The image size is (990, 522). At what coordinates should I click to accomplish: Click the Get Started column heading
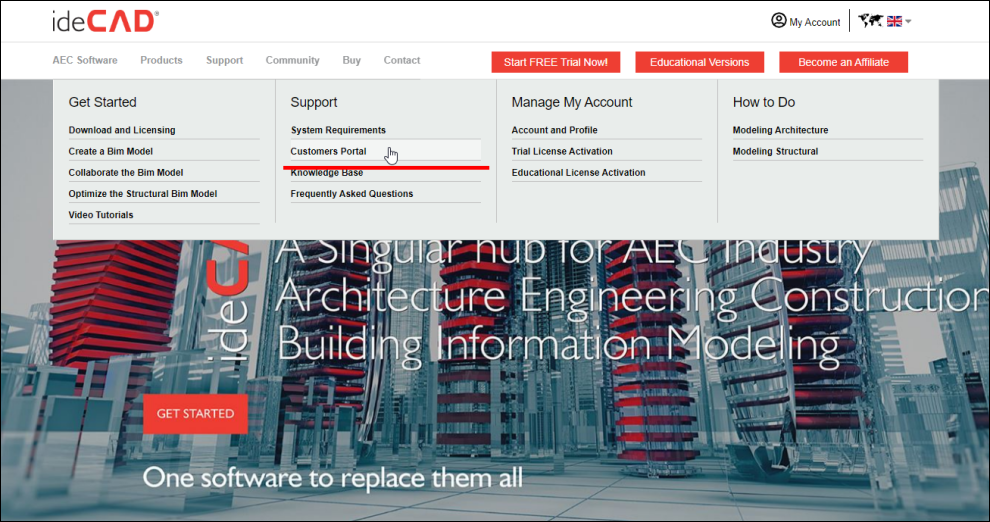[x=102, y=102]
